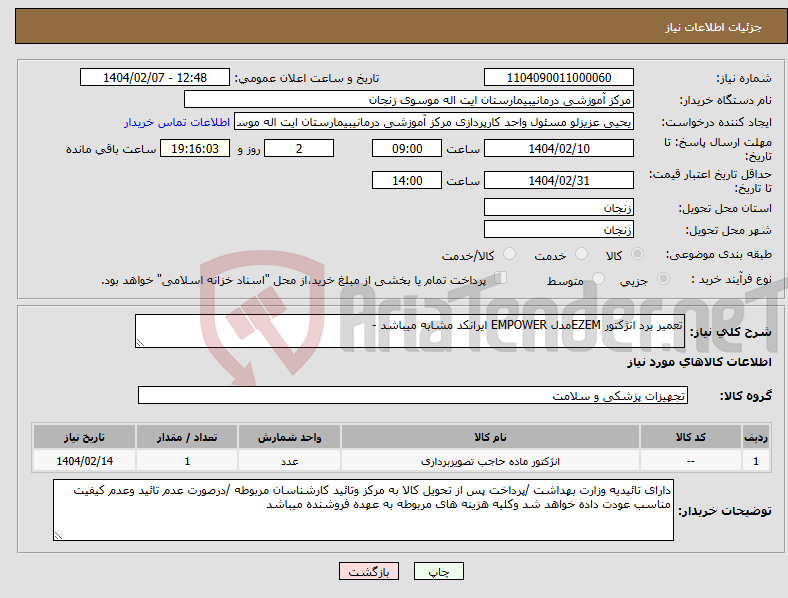Click the resize handle of buyer notes textarea

click(x=58, y=536)
